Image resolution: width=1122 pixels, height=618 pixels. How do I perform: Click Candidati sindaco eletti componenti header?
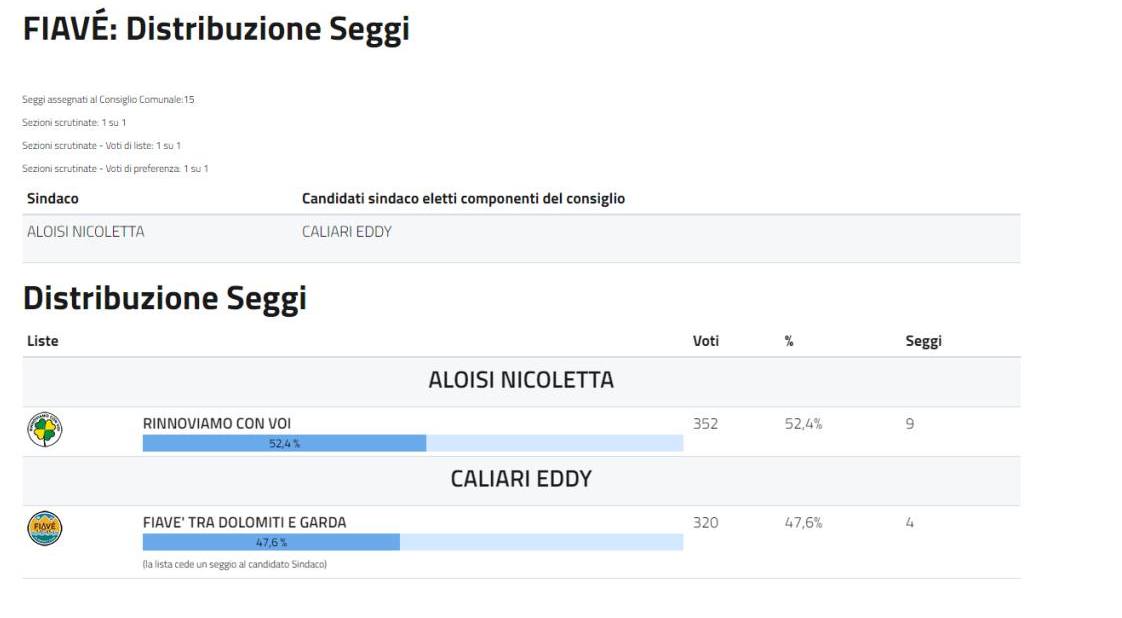click(x=463, y=199)
